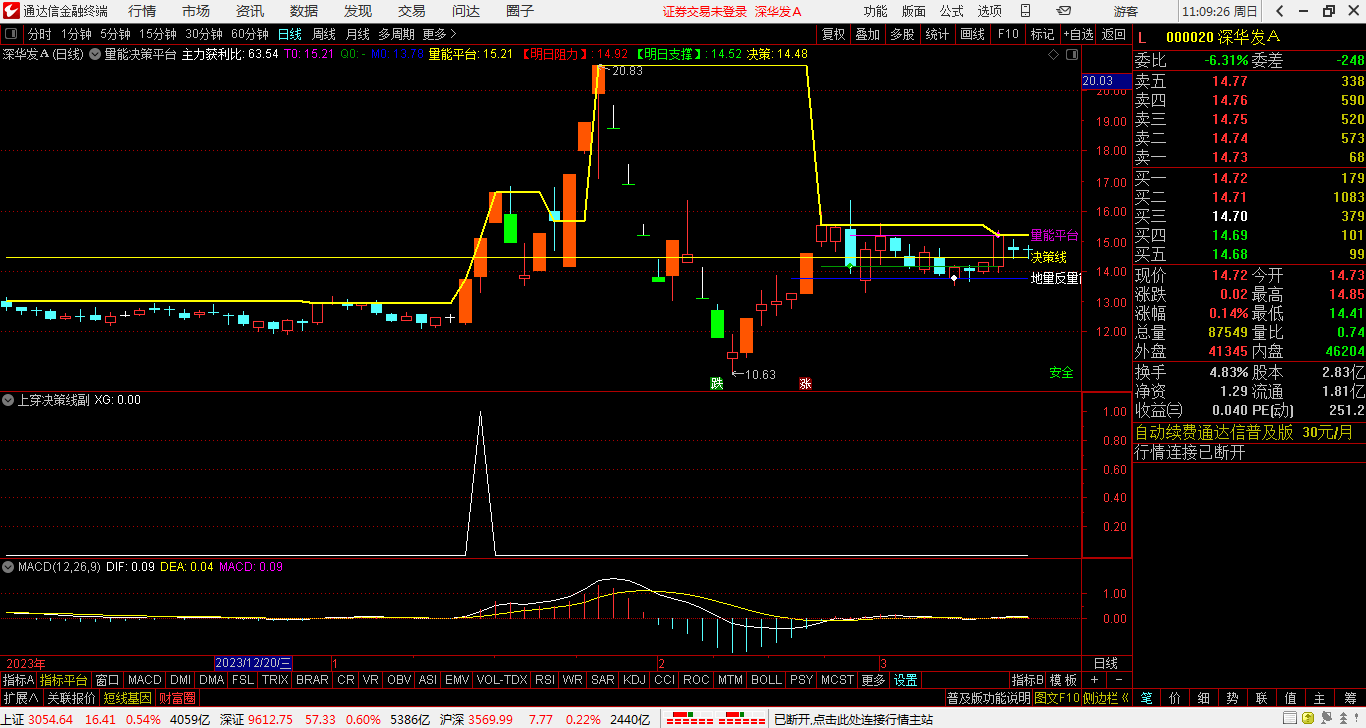This screenshot has height=728, width=1366.
Task: Click the 2023/12/20/三 date marker
Action: point(254,663)
